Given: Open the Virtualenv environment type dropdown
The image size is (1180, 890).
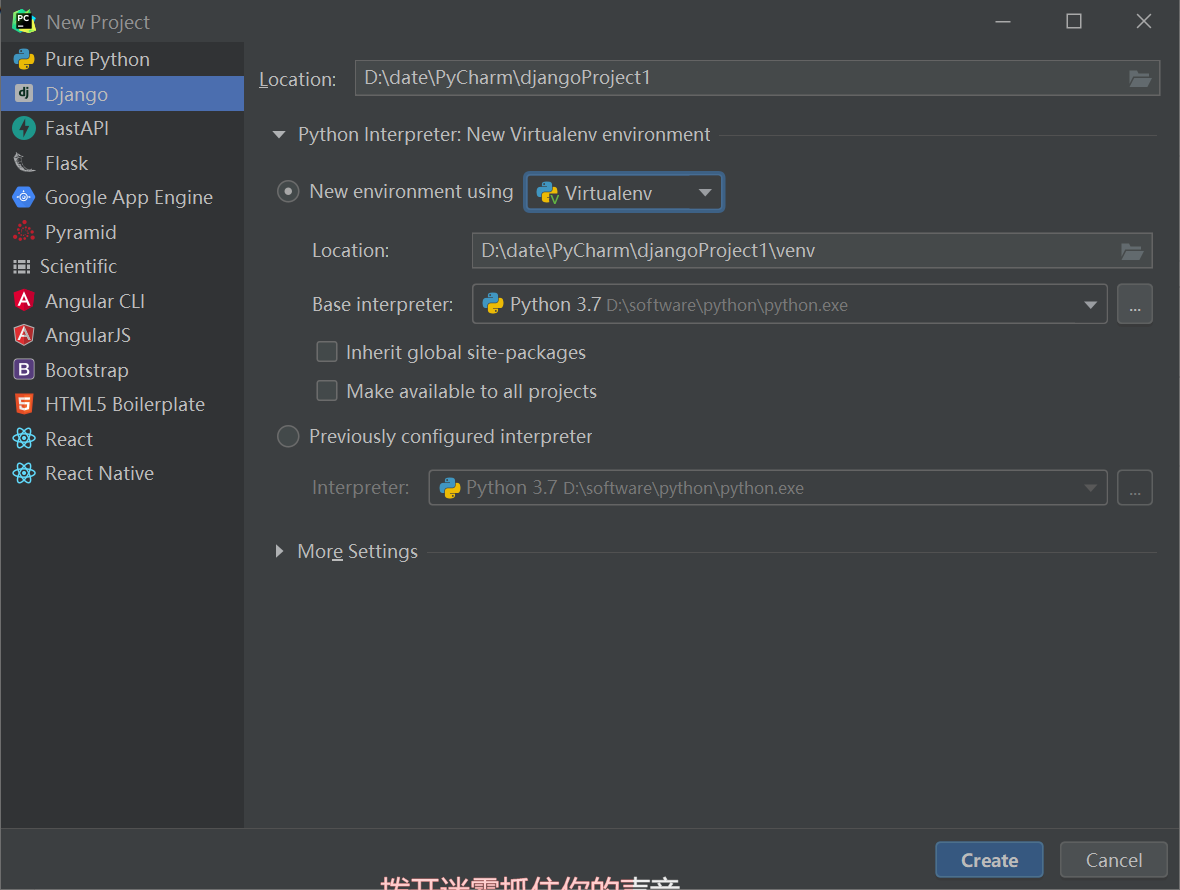Looking at the screenshot, I should tap(624, 193).
